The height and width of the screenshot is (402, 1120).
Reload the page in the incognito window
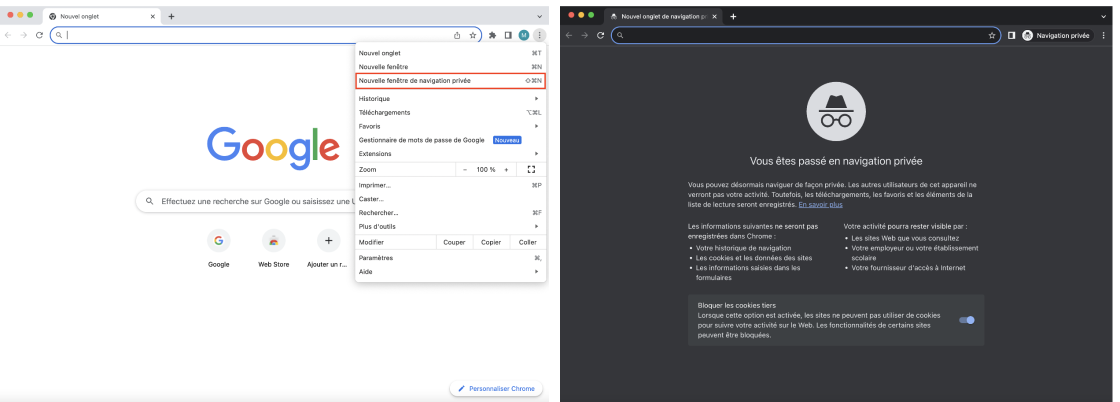coord(601,35)
